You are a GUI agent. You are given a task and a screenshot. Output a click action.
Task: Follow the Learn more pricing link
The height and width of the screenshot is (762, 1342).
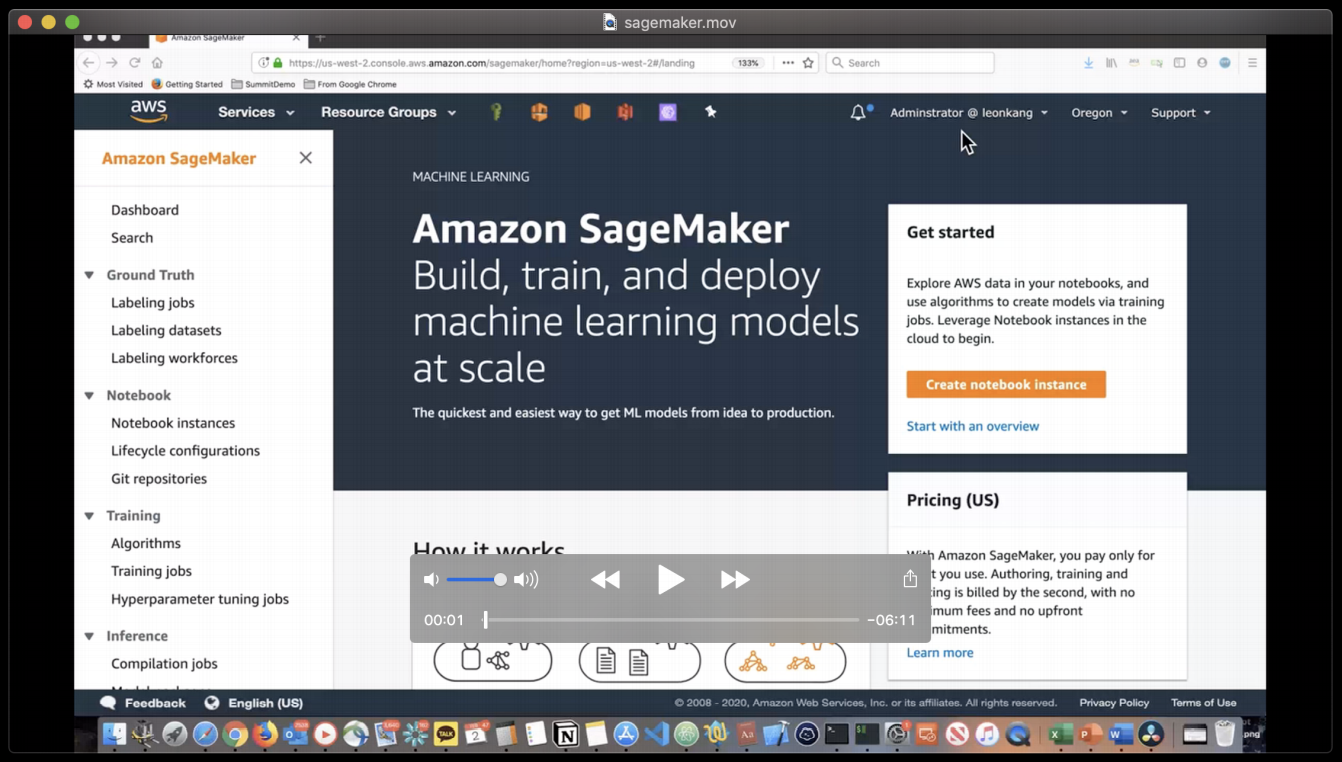[940, 652]
